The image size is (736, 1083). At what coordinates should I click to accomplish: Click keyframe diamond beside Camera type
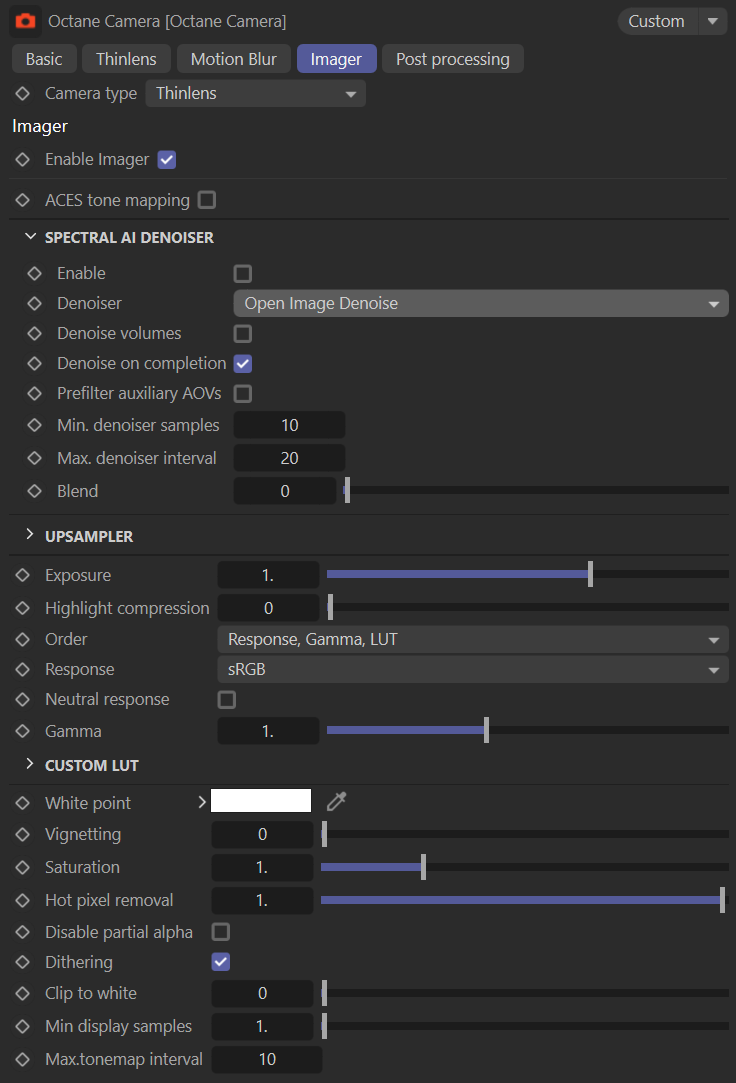(x=23, y=93)
